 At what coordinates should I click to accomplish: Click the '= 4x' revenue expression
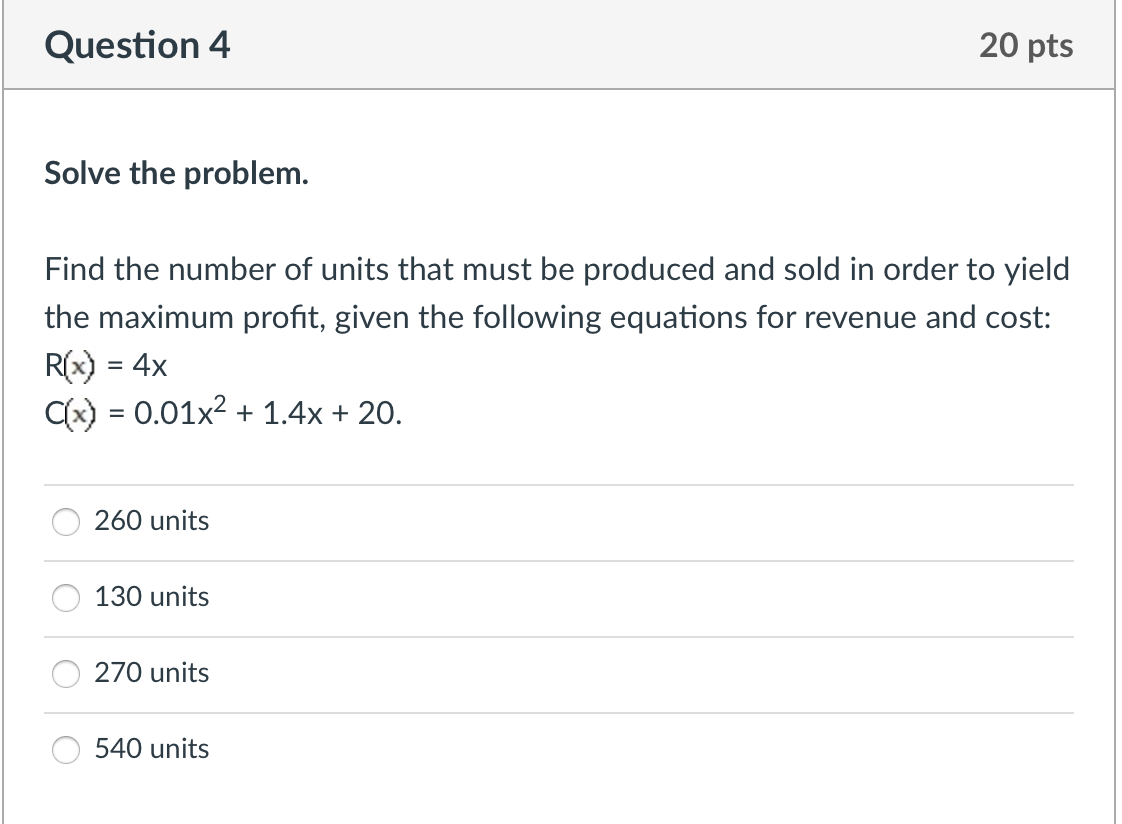click(137, 366)
